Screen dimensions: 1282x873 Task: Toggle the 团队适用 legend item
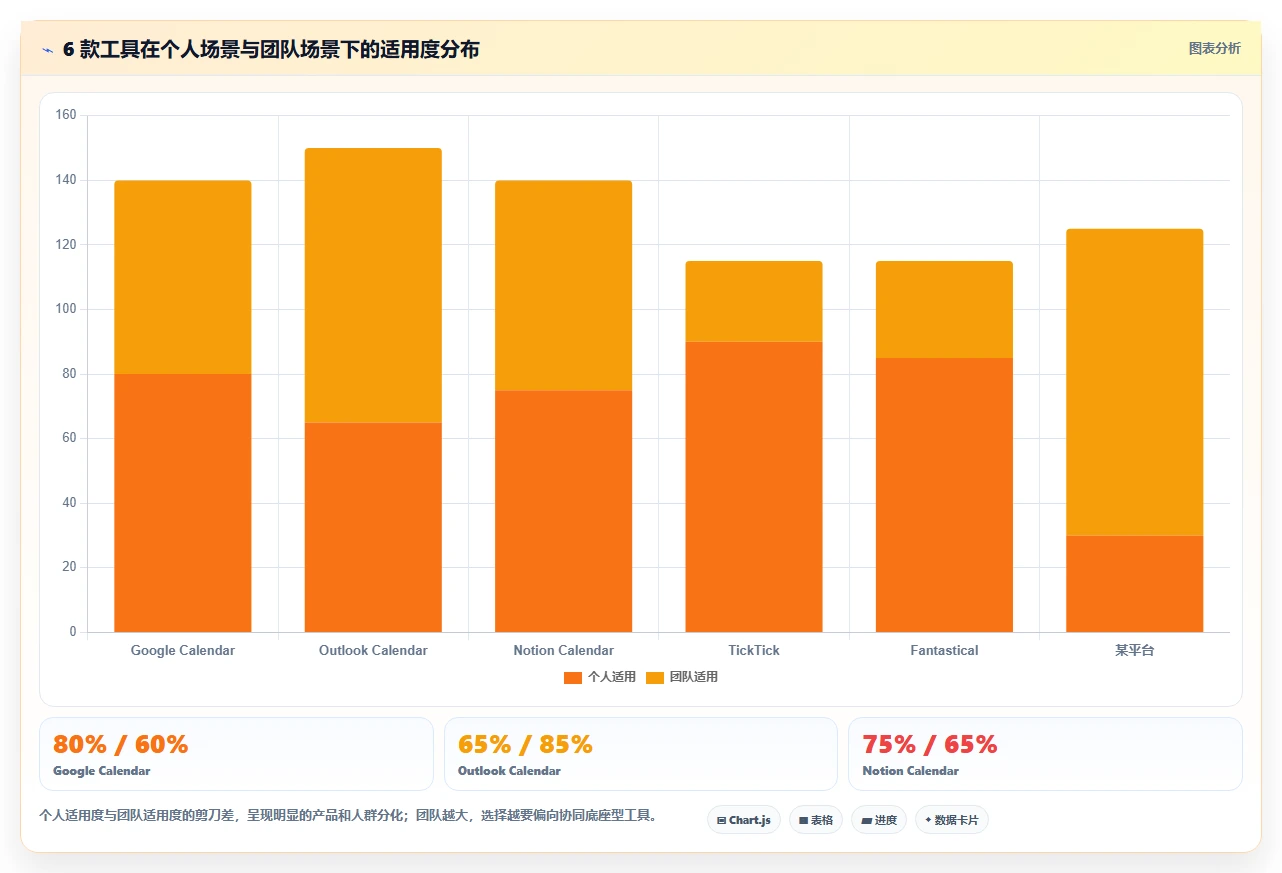tap(682, 677)
